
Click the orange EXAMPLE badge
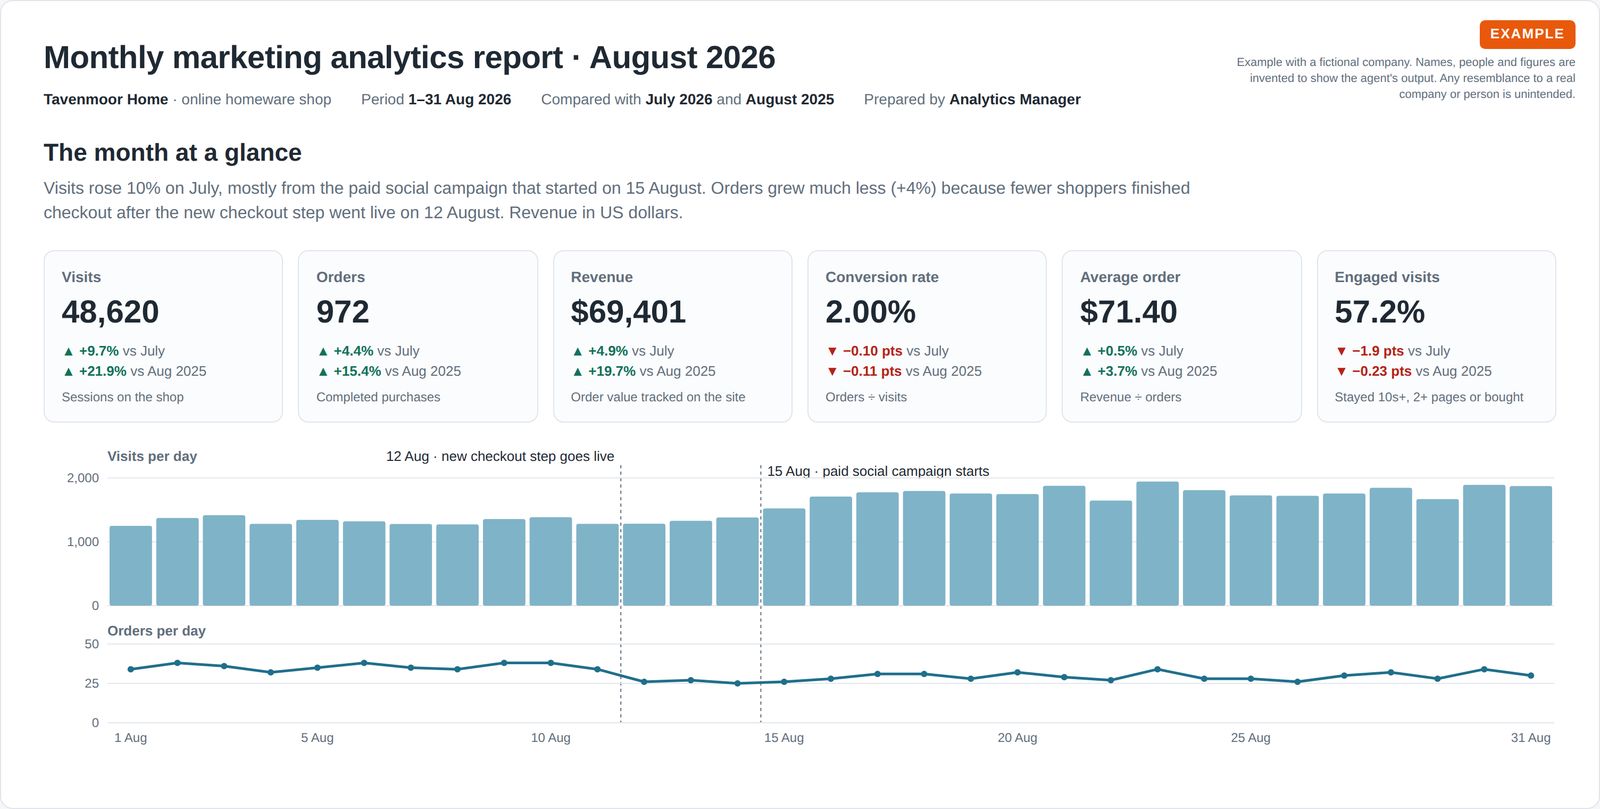pos(1527,34)
